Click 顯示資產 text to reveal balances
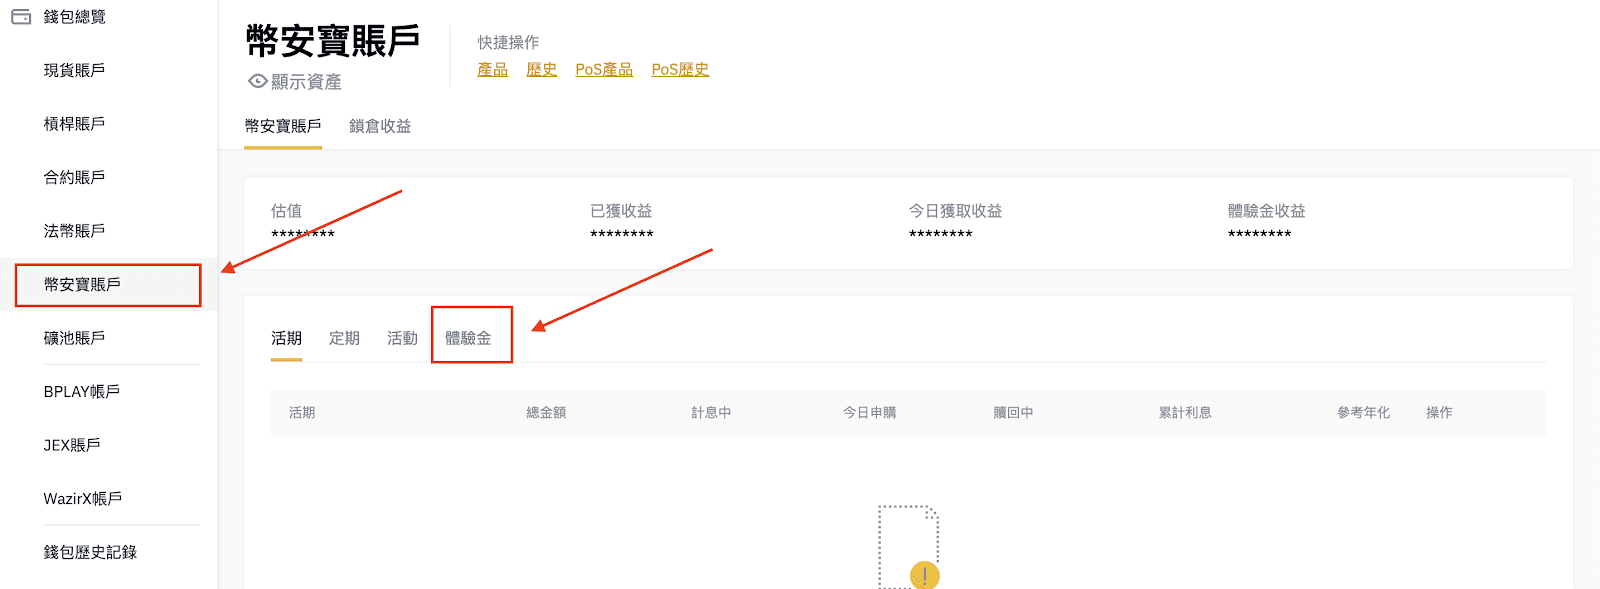This screenshot has height=589, width=1600. 306,82
